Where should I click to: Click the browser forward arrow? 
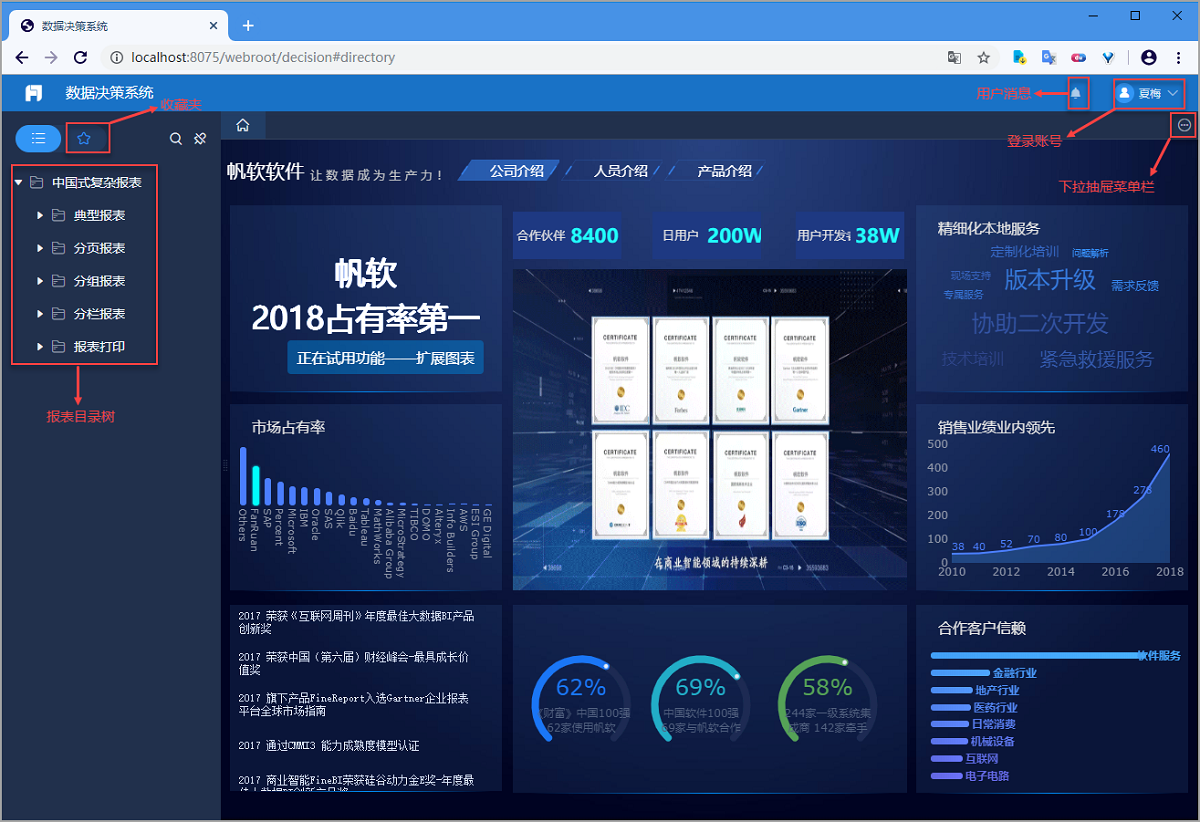pyautogui.click(x=52, y=57)
